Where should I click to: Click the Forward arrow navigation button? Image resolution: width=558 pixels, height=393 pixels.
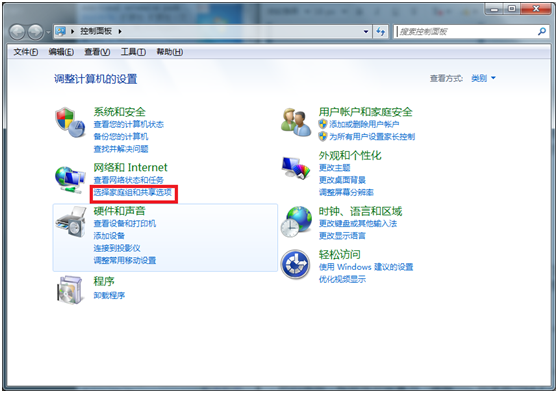coord(36,32)
